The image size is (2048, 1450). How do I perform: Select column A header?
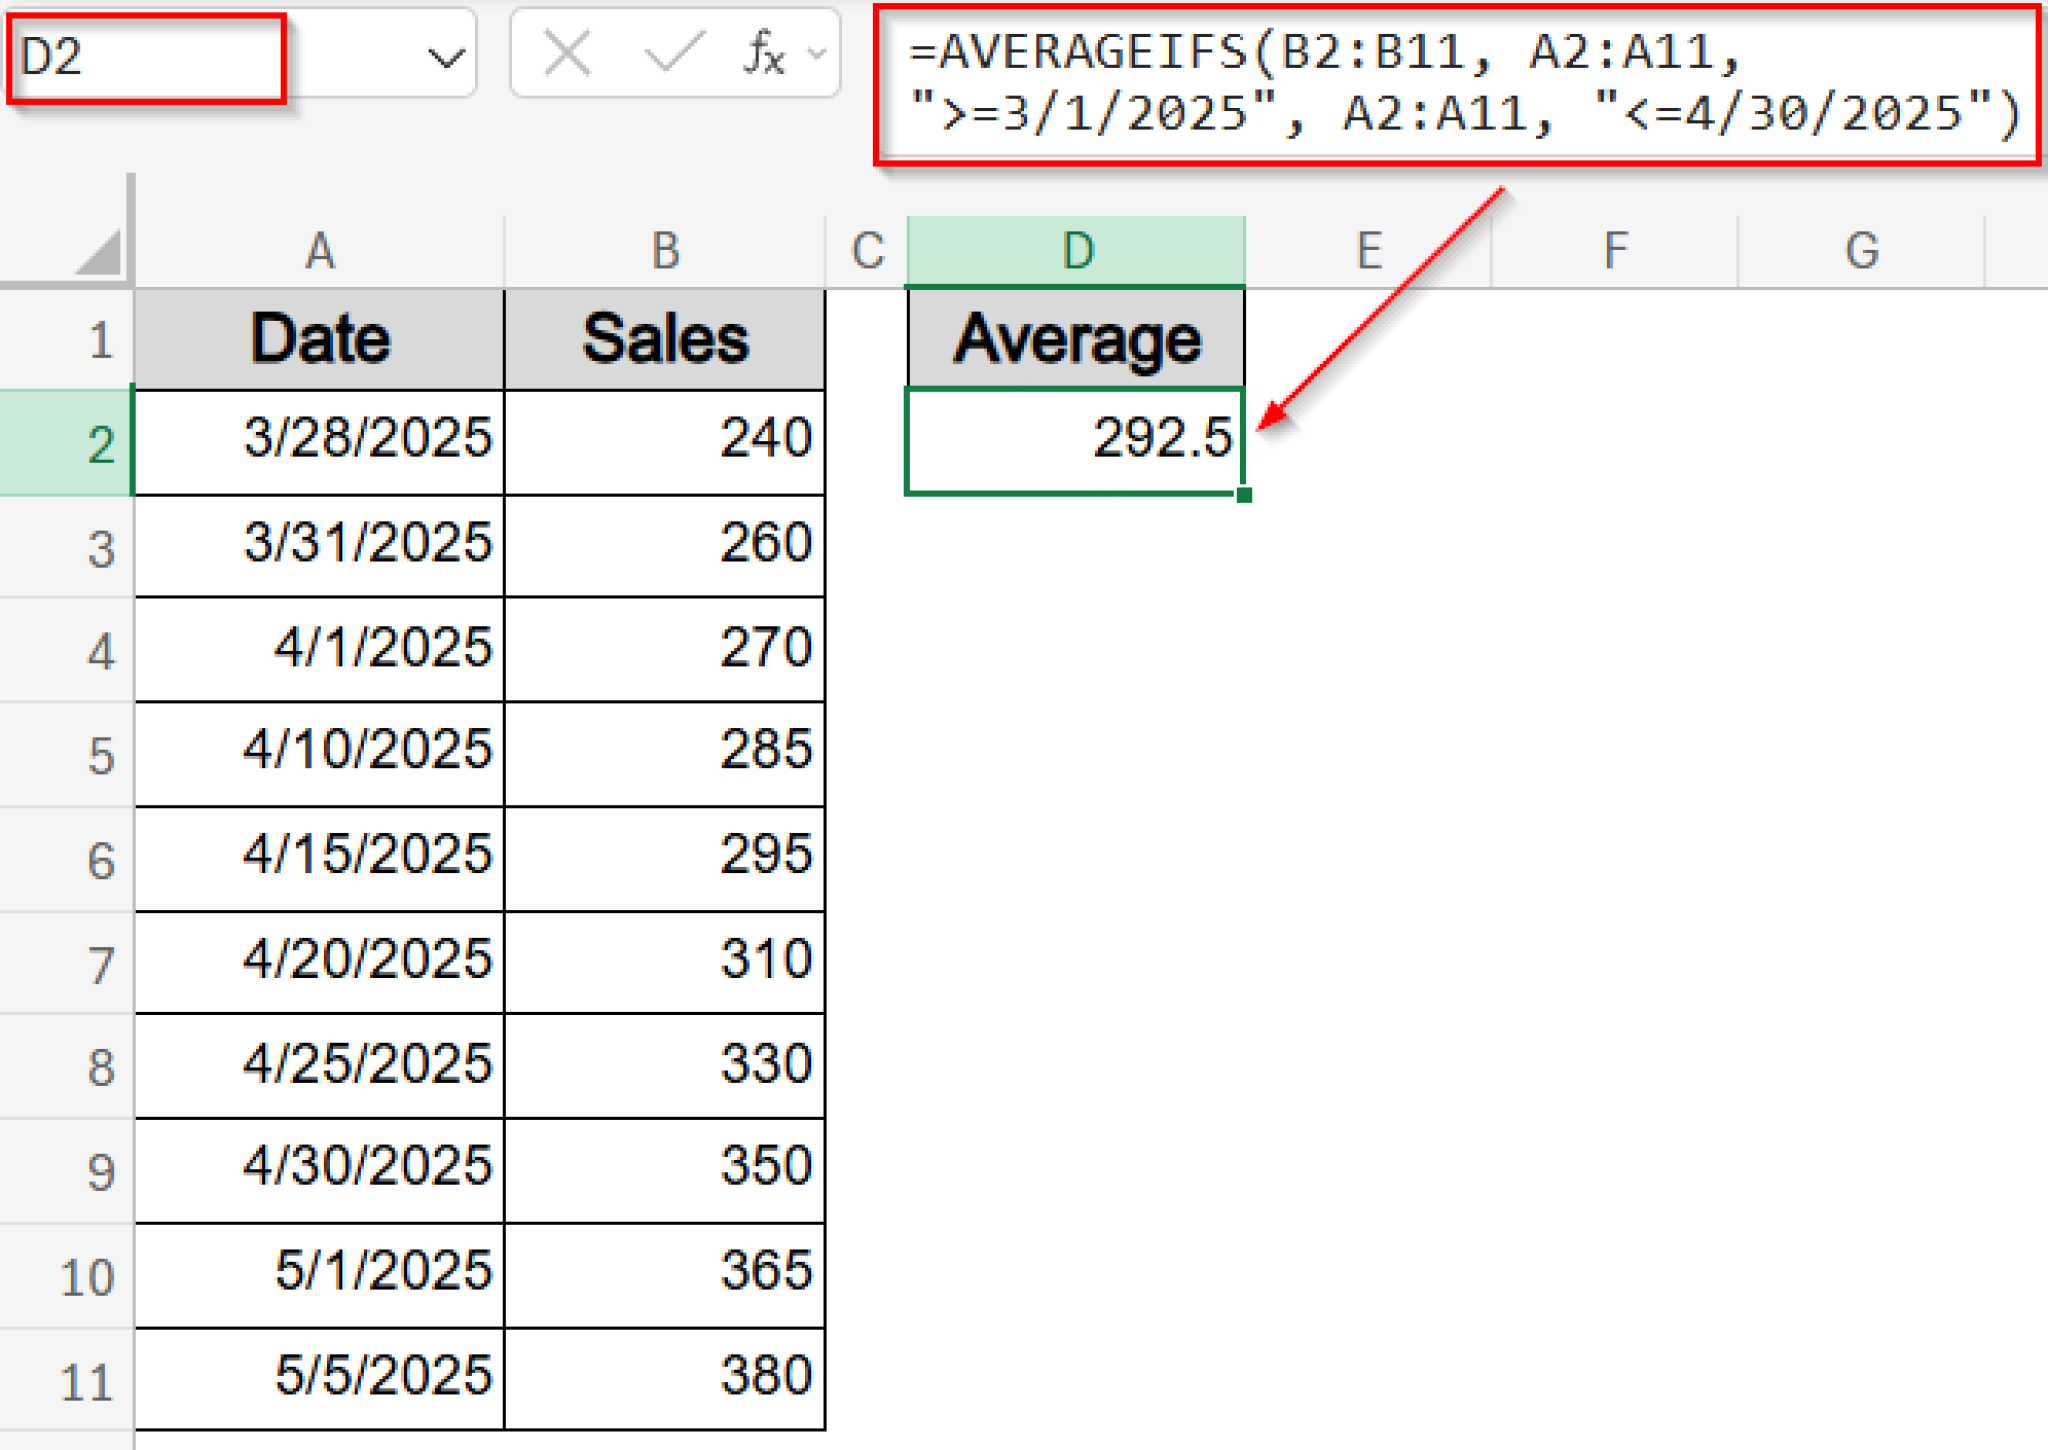point(318,250)
